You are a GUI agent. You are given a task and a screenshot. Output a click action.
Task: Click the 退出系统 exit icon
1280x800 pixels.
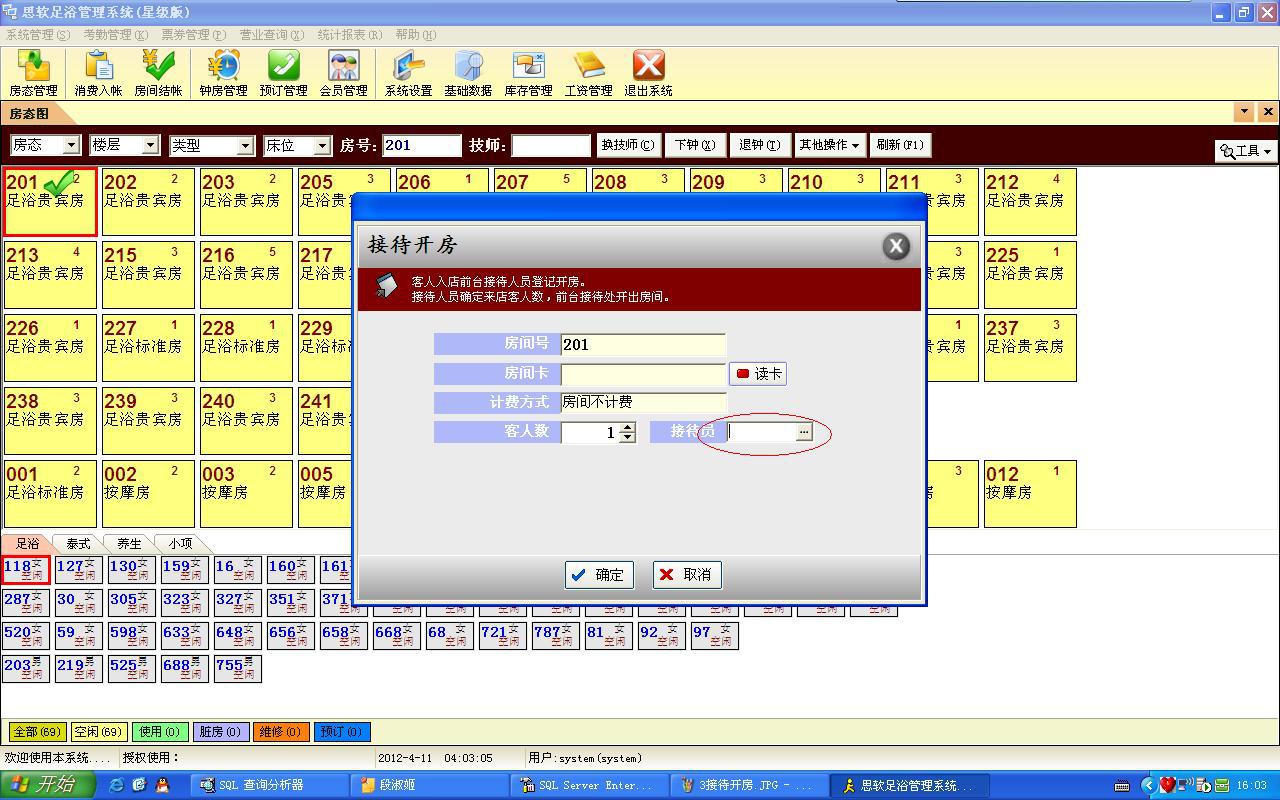click(648, 73)
